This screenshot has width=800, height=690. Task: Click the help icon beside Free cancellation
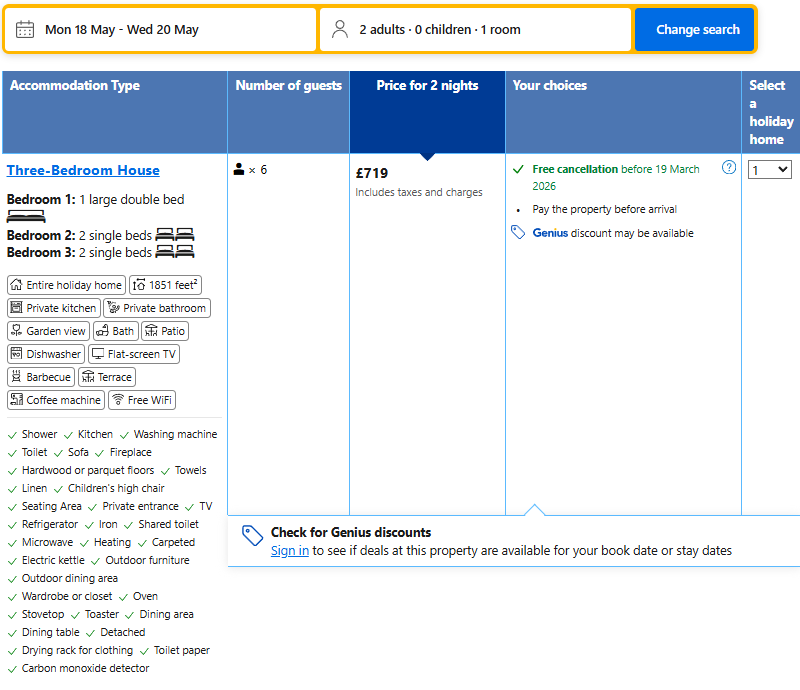click(729, 168)
